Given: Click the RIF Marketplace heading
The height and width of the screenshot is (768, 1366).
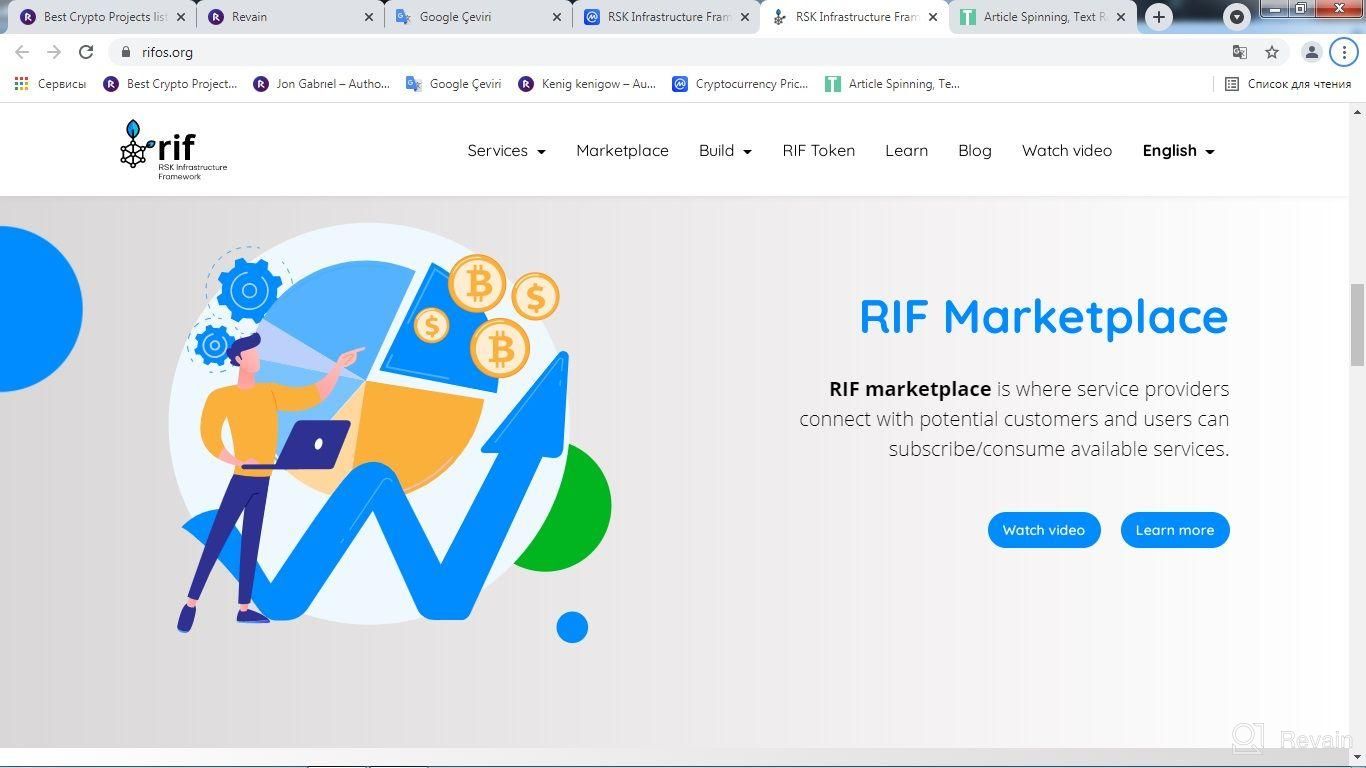Looking at the screenshot, I should point(1043,317).
